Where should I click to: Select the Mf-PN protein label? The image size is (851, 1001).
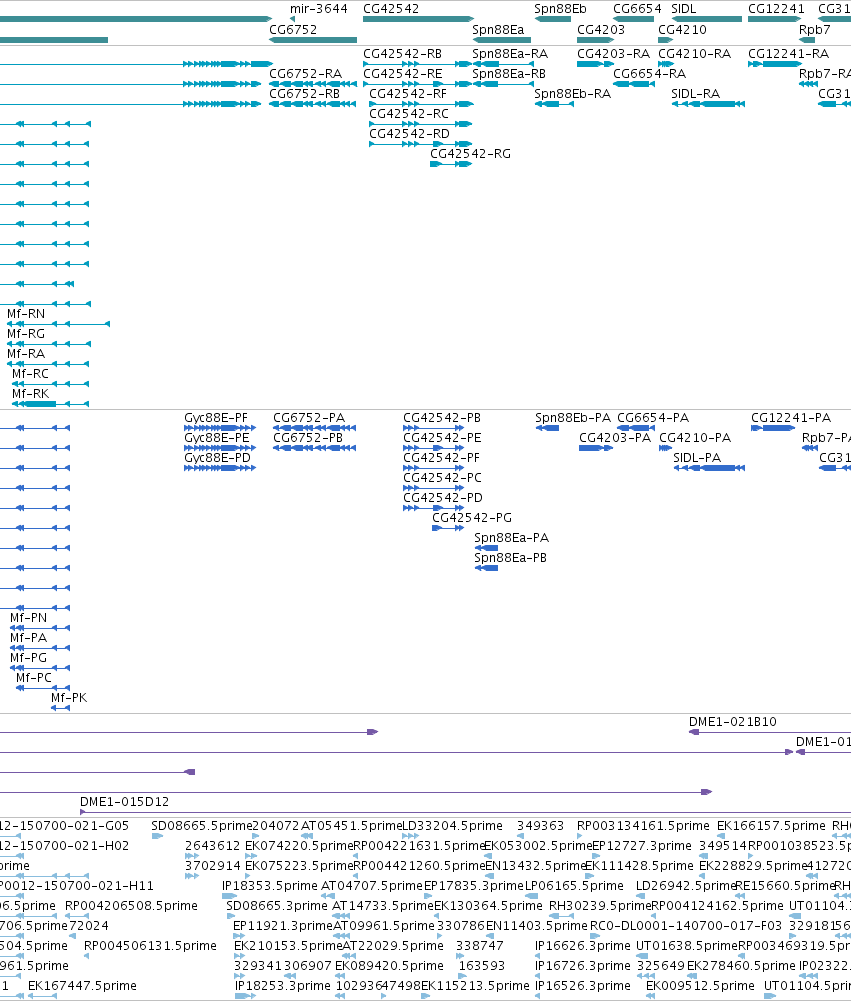[28, 617]
